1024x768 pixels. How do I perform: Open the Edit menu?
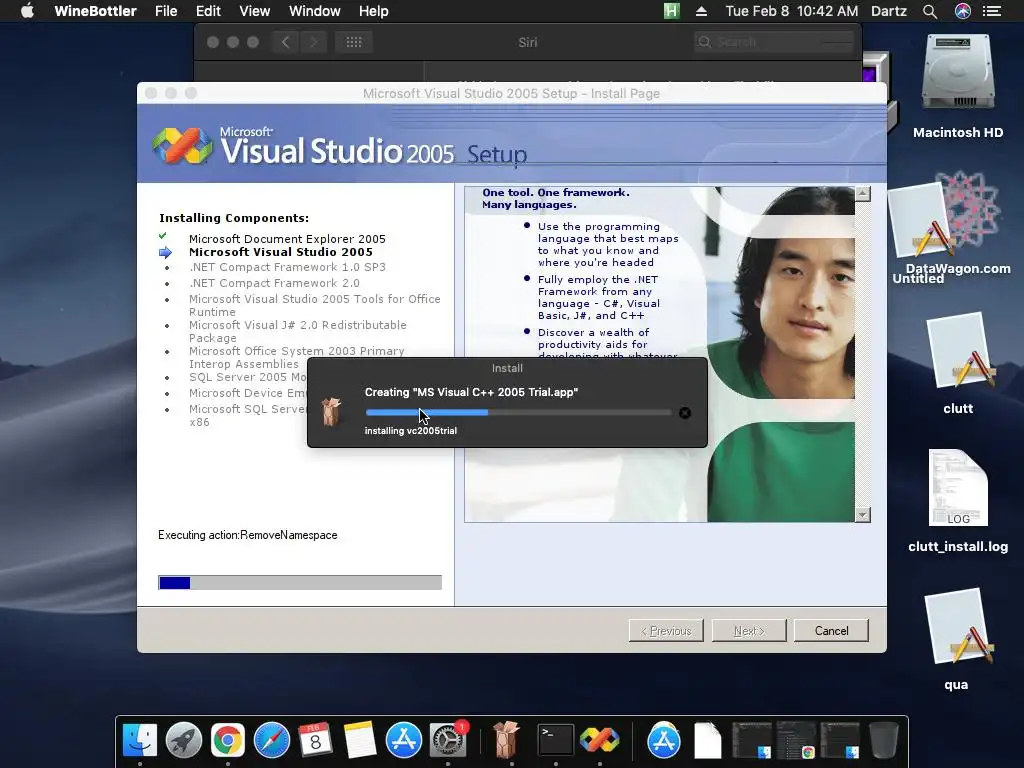(208, 11)
